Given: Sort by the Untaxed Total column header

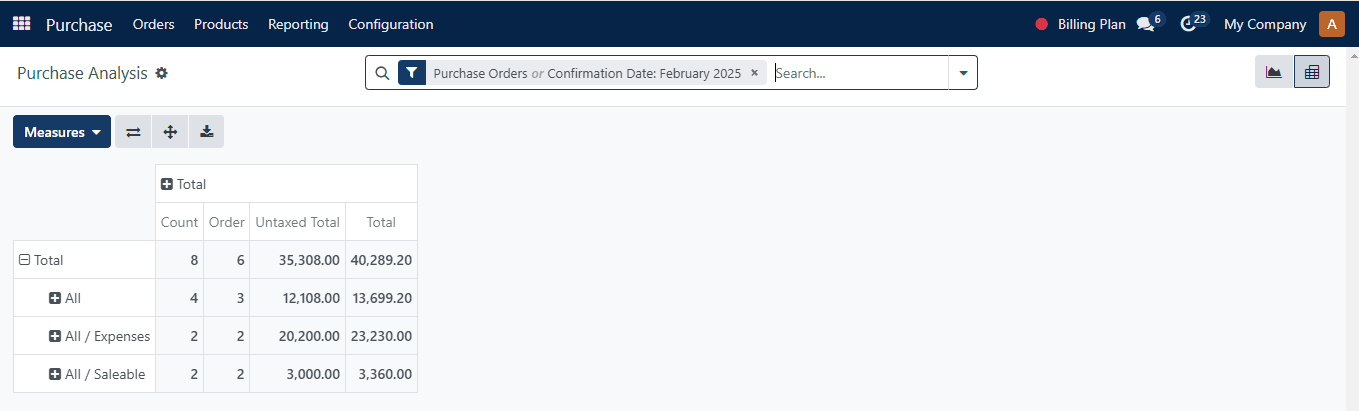Looking at the screenshot, I should [x=298, y=222].
